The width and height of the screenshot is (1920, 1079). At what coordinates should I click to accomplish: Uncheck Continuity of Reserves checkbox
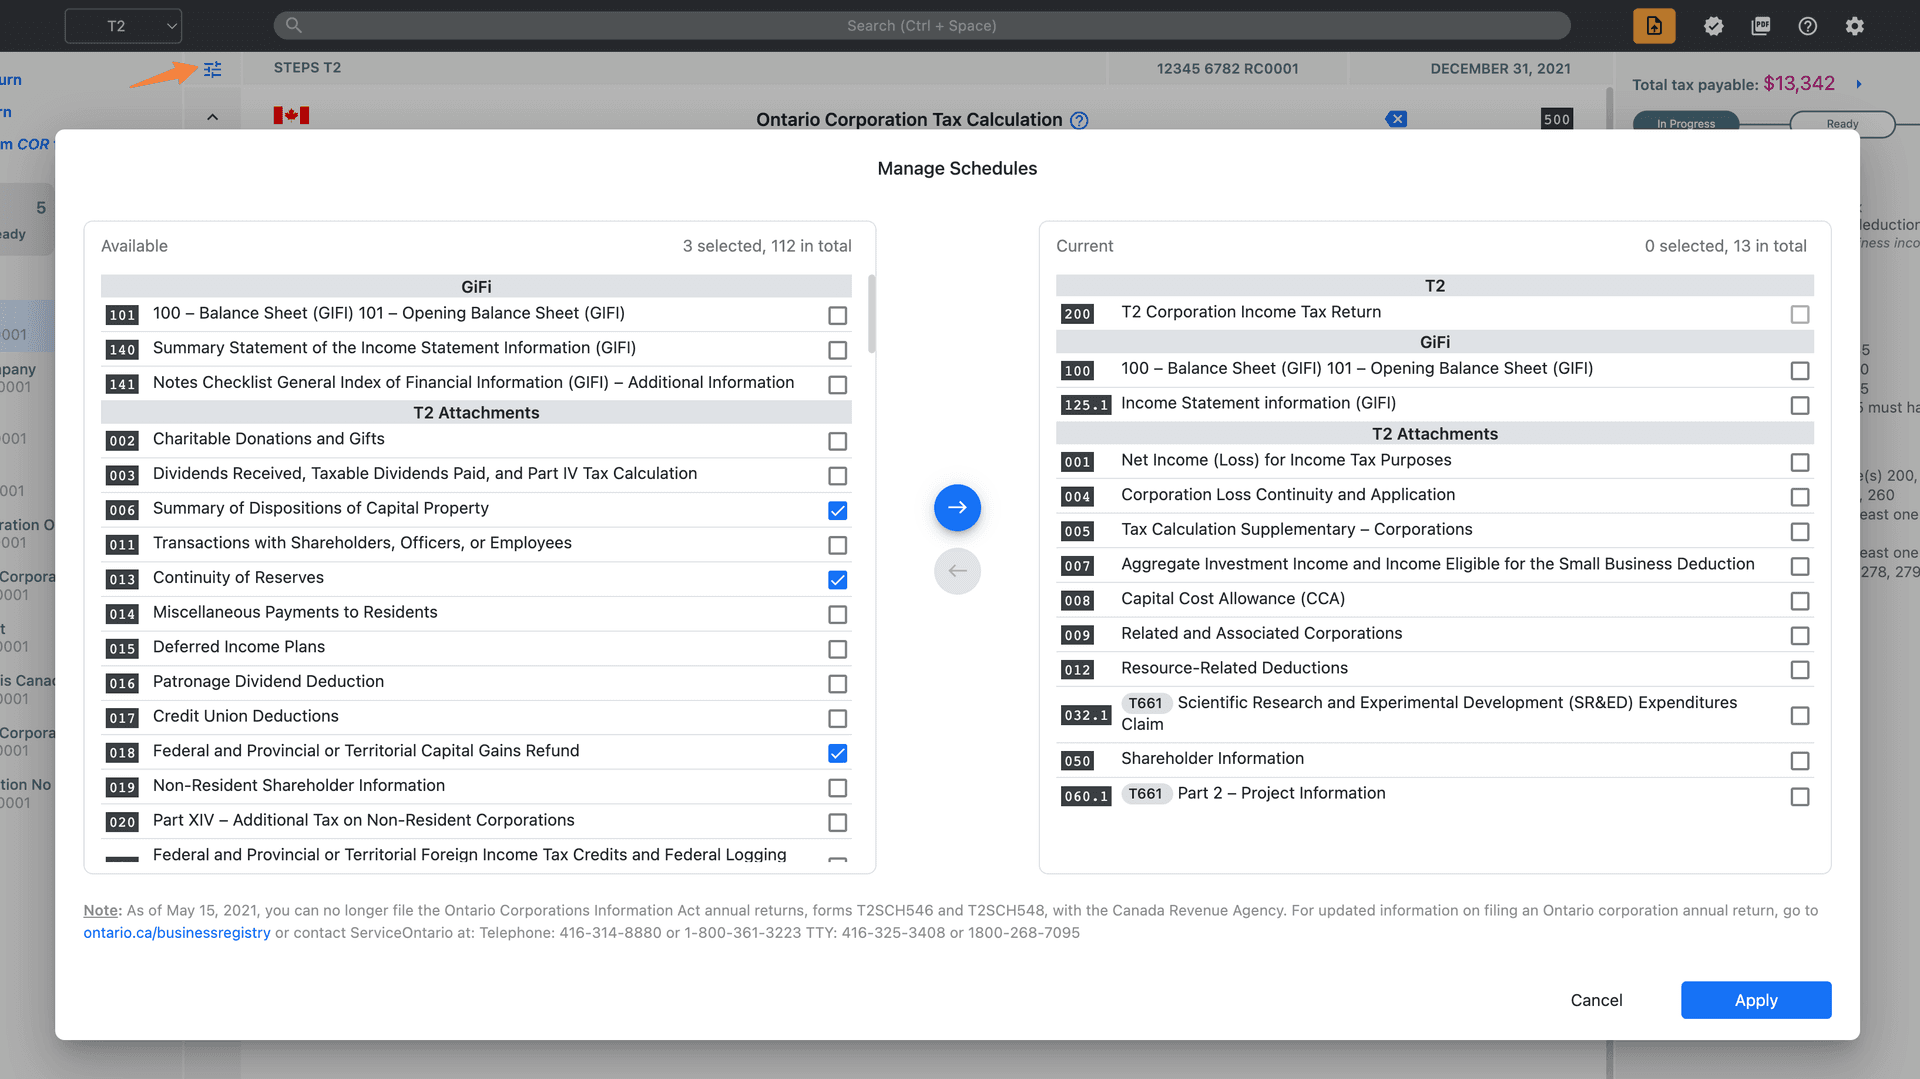[x=838, y=579]
